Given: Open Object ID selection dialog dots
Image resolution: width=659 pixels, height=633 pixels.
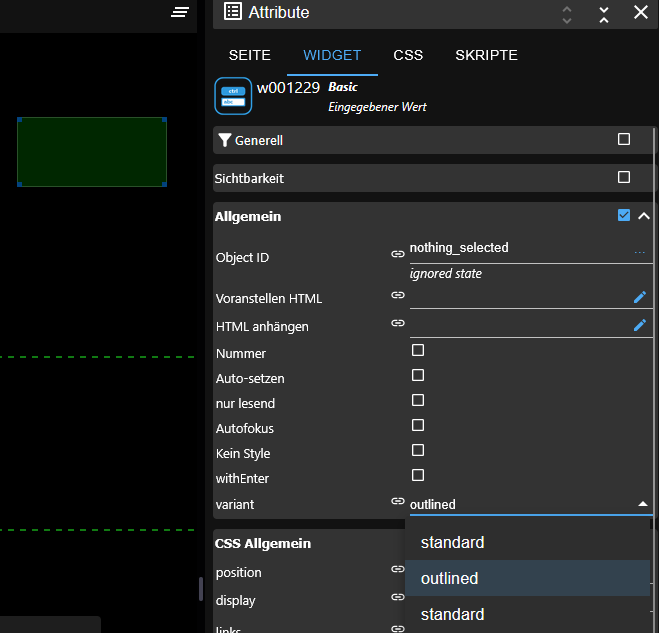Looking at the screenshot, I should click(640, 252).
